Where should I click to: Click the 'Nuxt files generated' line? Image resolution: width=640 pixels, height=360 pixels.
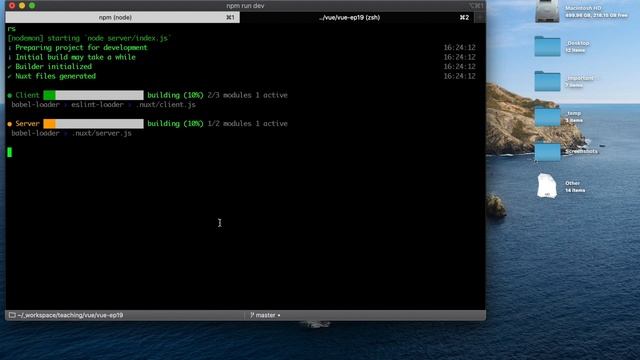[x=56, y=76]
